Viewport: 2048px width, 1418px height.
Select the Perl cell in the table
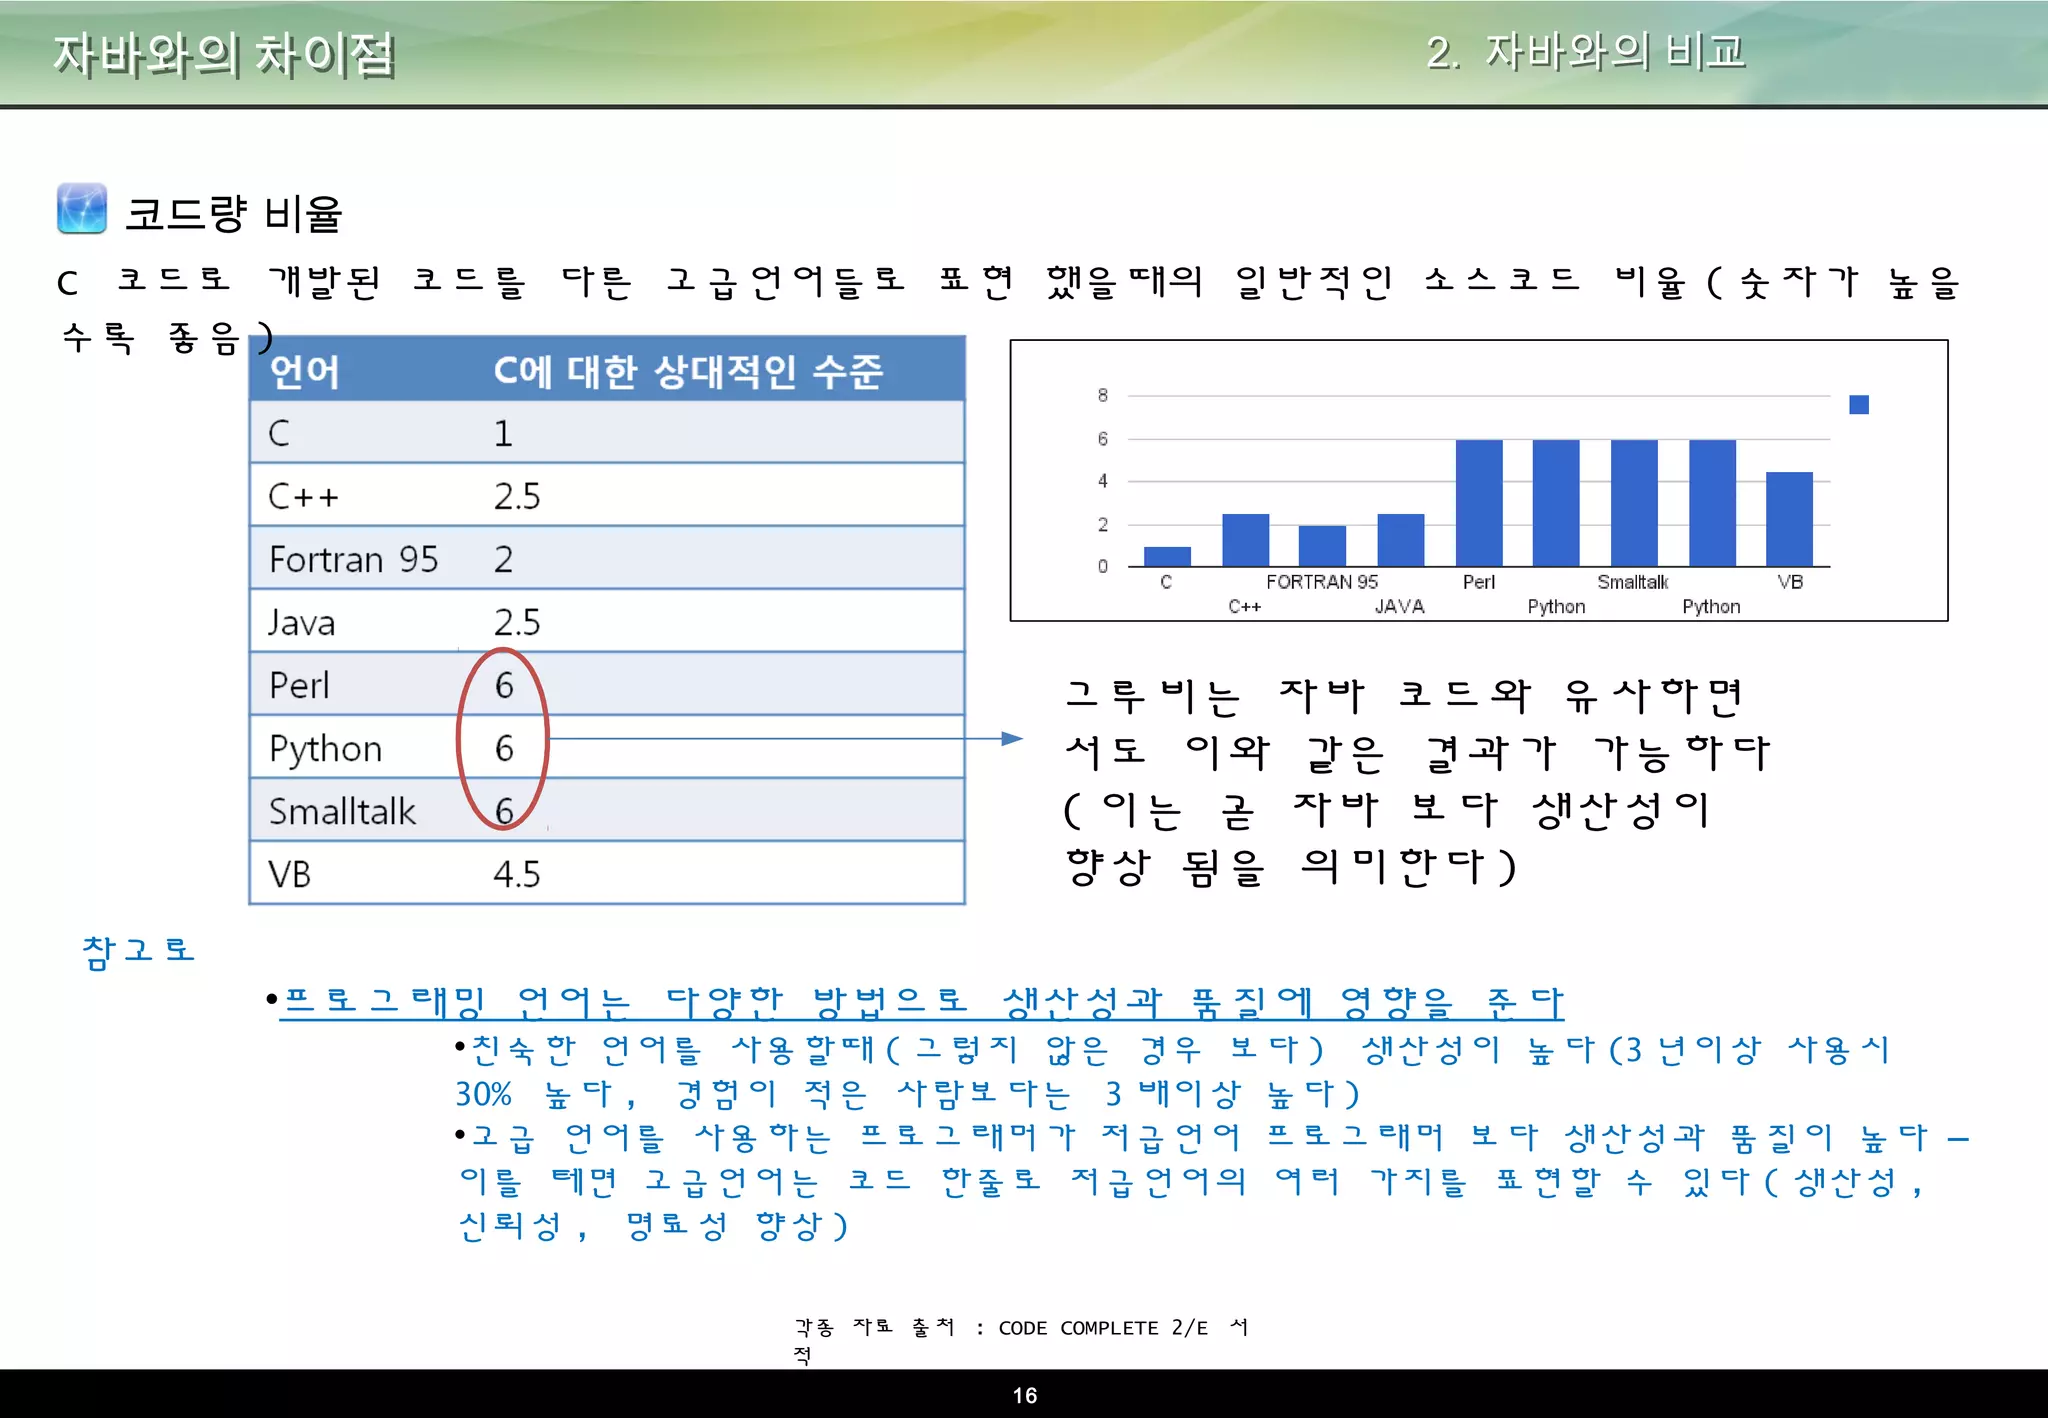pyautogui.click(x=299, y=685)
